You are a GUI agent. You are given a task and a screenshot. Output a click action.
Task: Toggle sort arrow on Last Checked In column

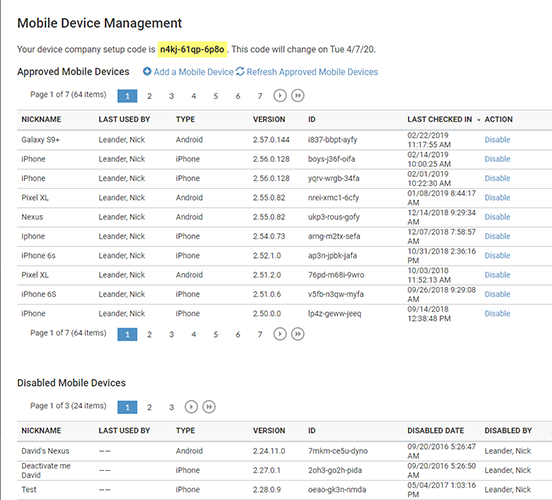point(478,120)
